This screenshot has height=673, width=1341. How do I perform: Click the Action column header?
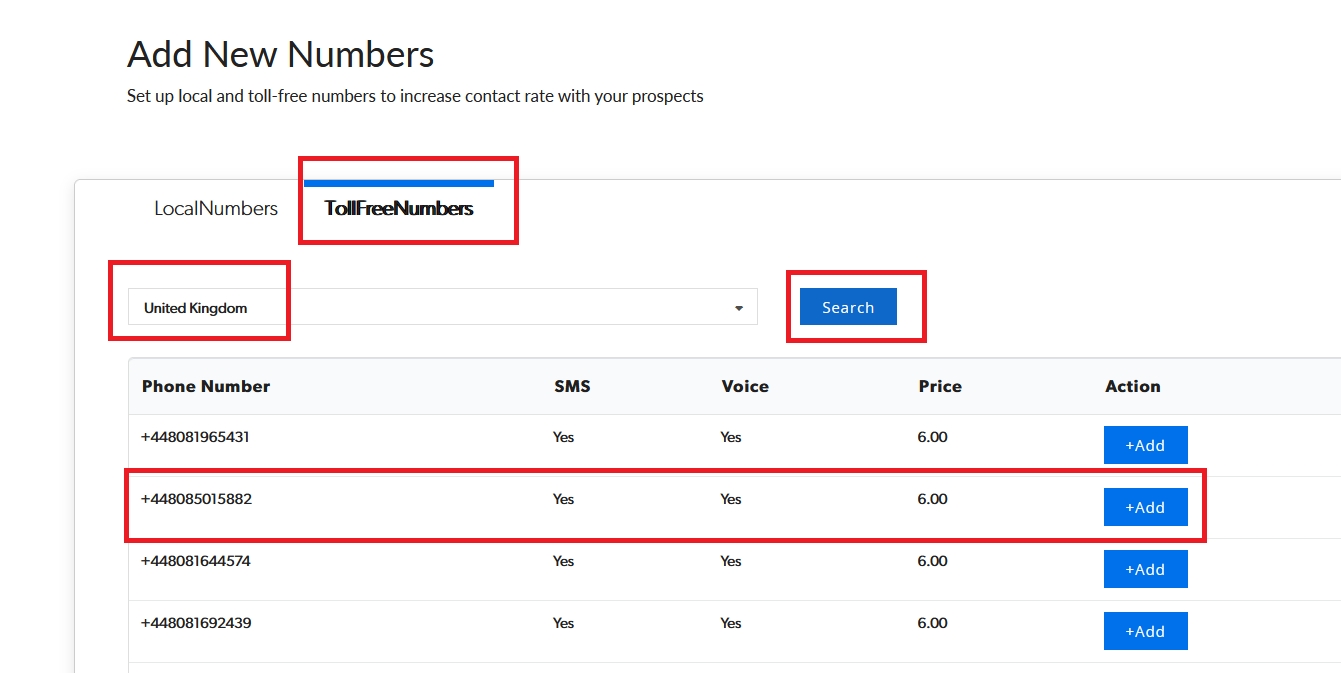pyautogui.click(x=1132, y=387)
